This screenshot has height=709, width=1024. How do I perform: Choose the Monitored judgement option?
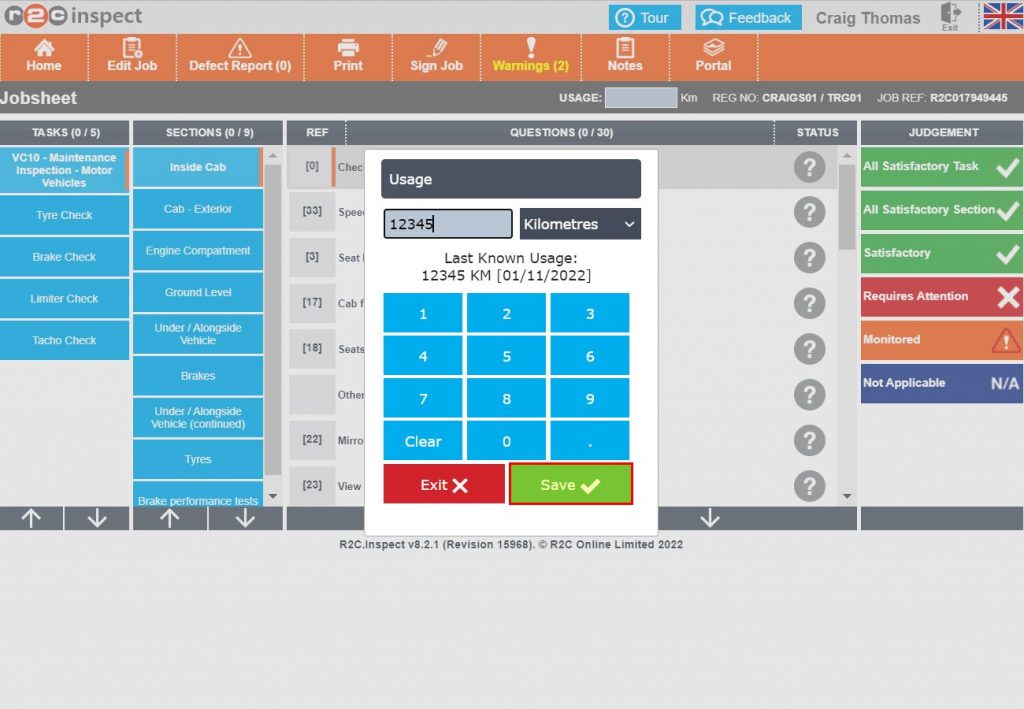[x=940, y=340]
